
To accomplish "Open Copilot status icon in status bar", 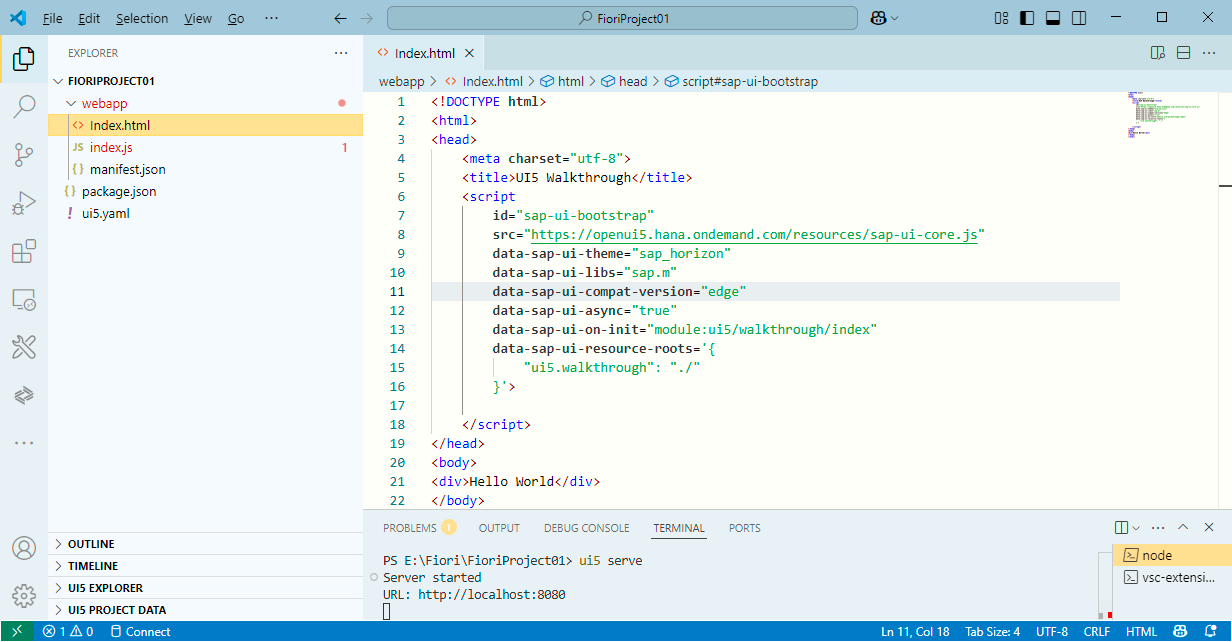I will (x=1181, y=631).
